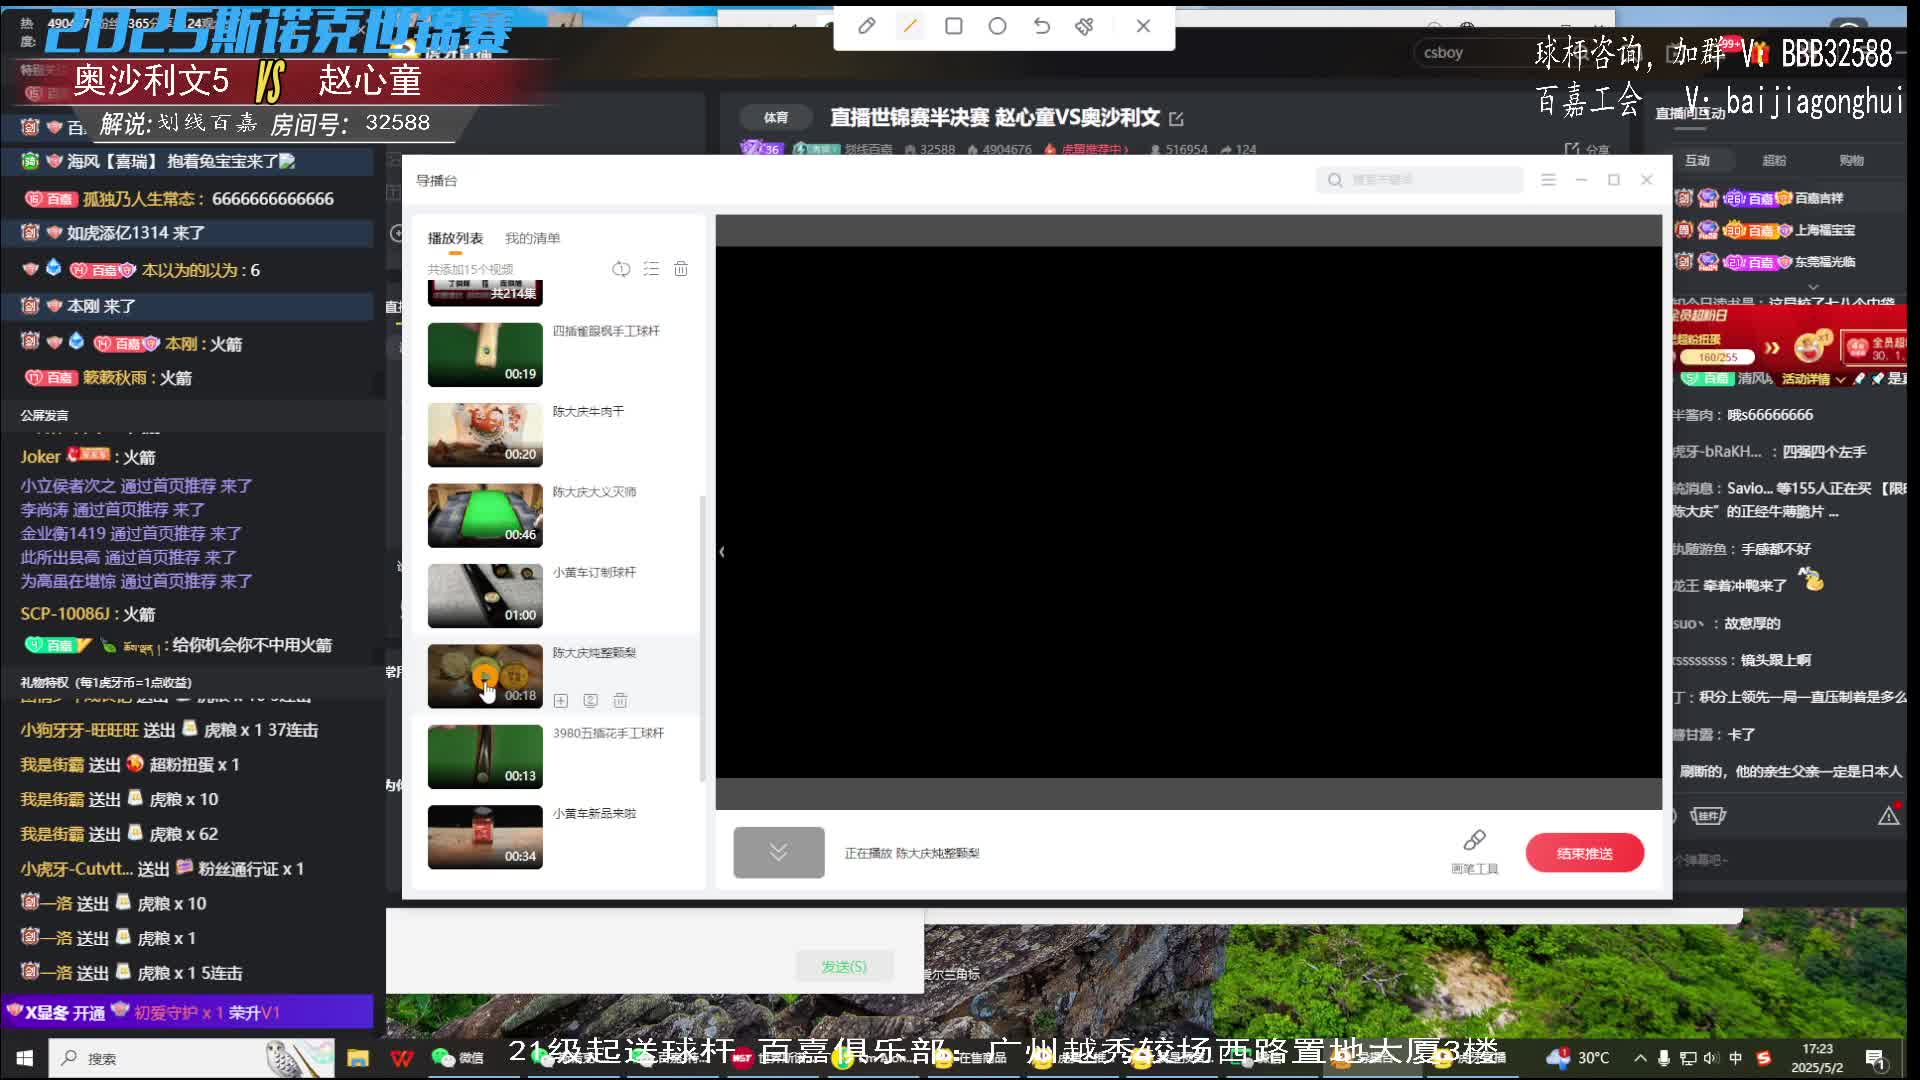
Task: Collapse the playlist panel with left arrow
Action: (722, 552)
